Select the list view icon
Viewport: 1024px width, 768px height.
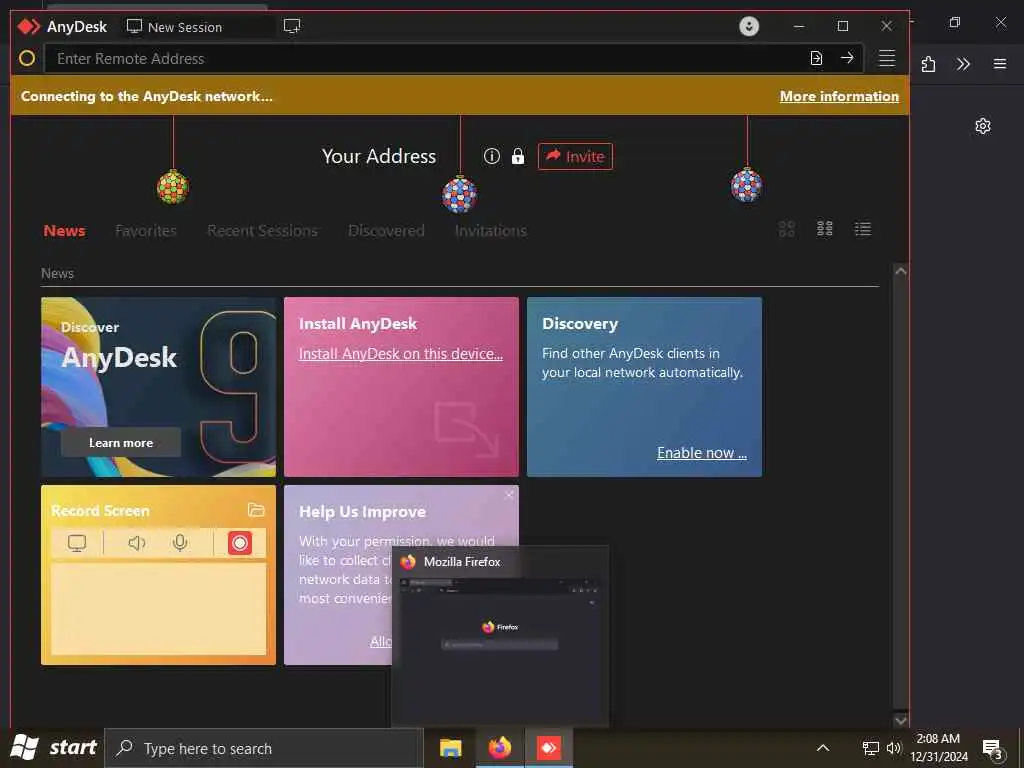863,229
